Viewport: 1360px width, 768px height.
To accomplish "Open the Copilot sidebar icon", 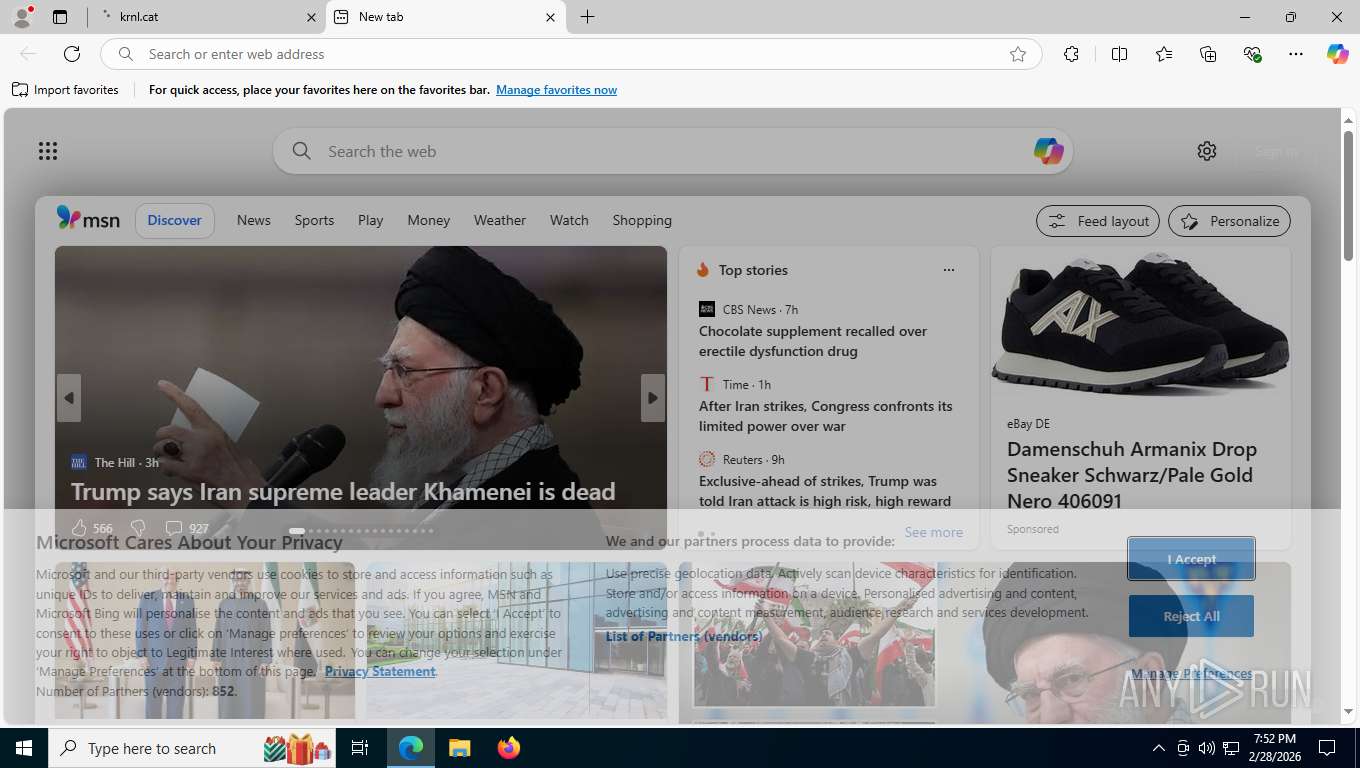I will click(x=1338, y=54).
